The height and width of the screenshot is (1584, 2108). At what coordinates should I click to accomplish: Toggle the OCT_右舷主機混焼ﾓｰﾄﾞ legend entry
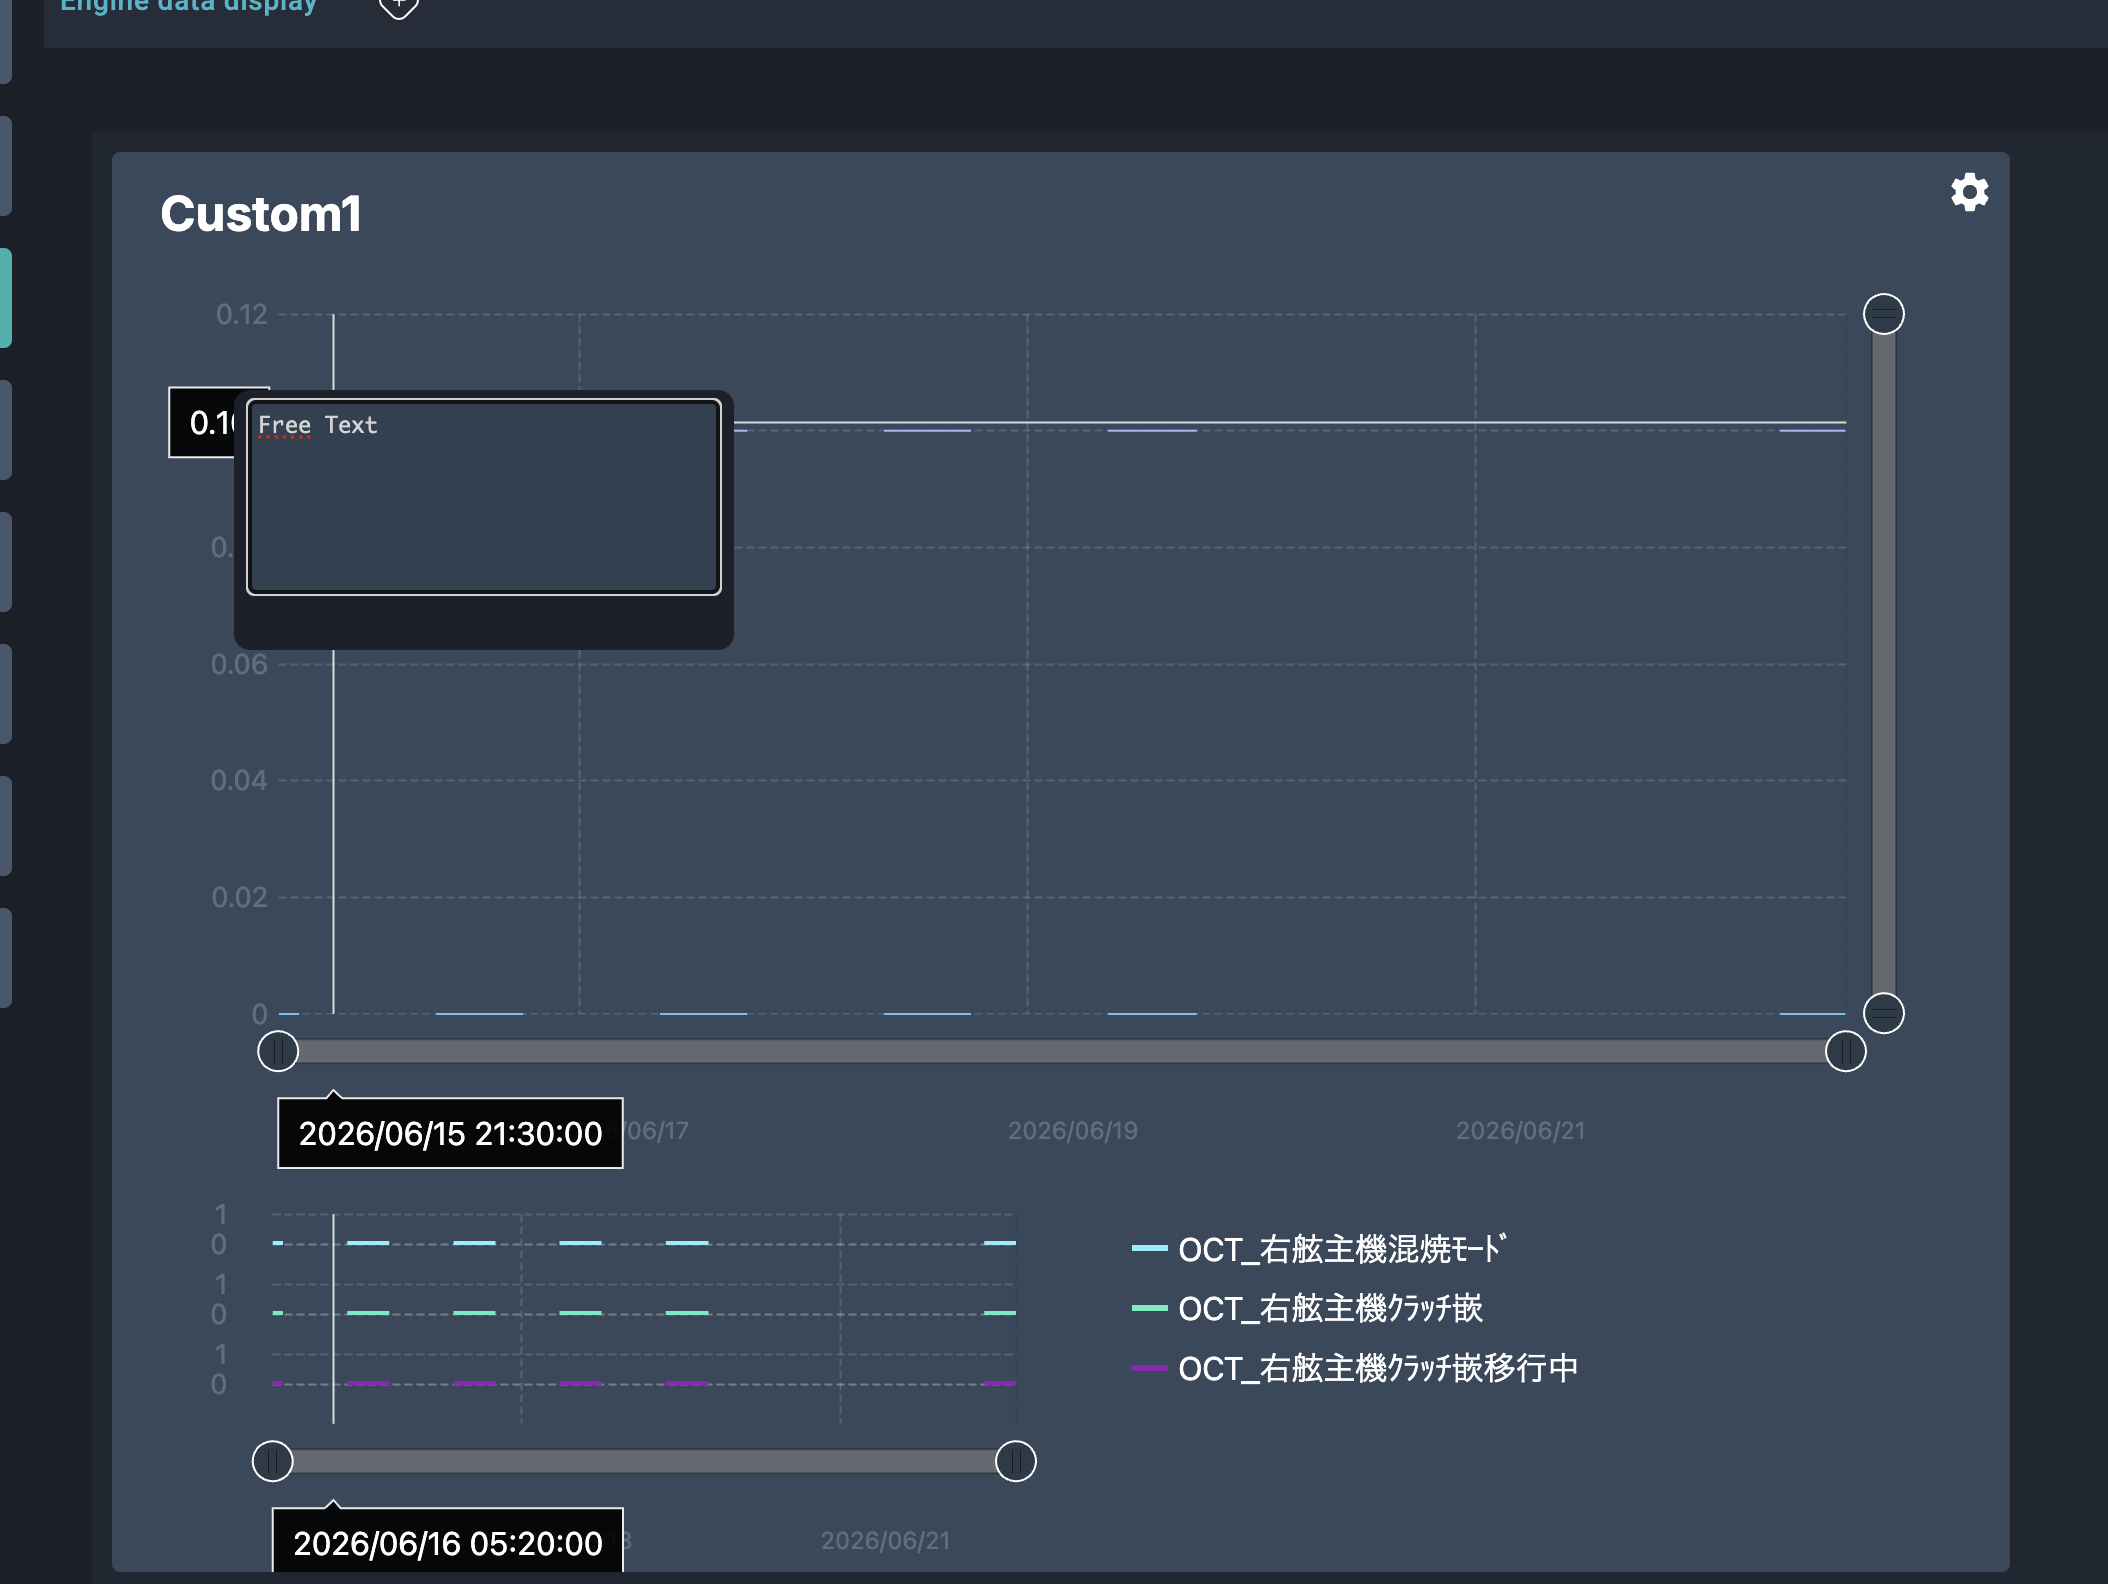[x=1318, y=1249]
